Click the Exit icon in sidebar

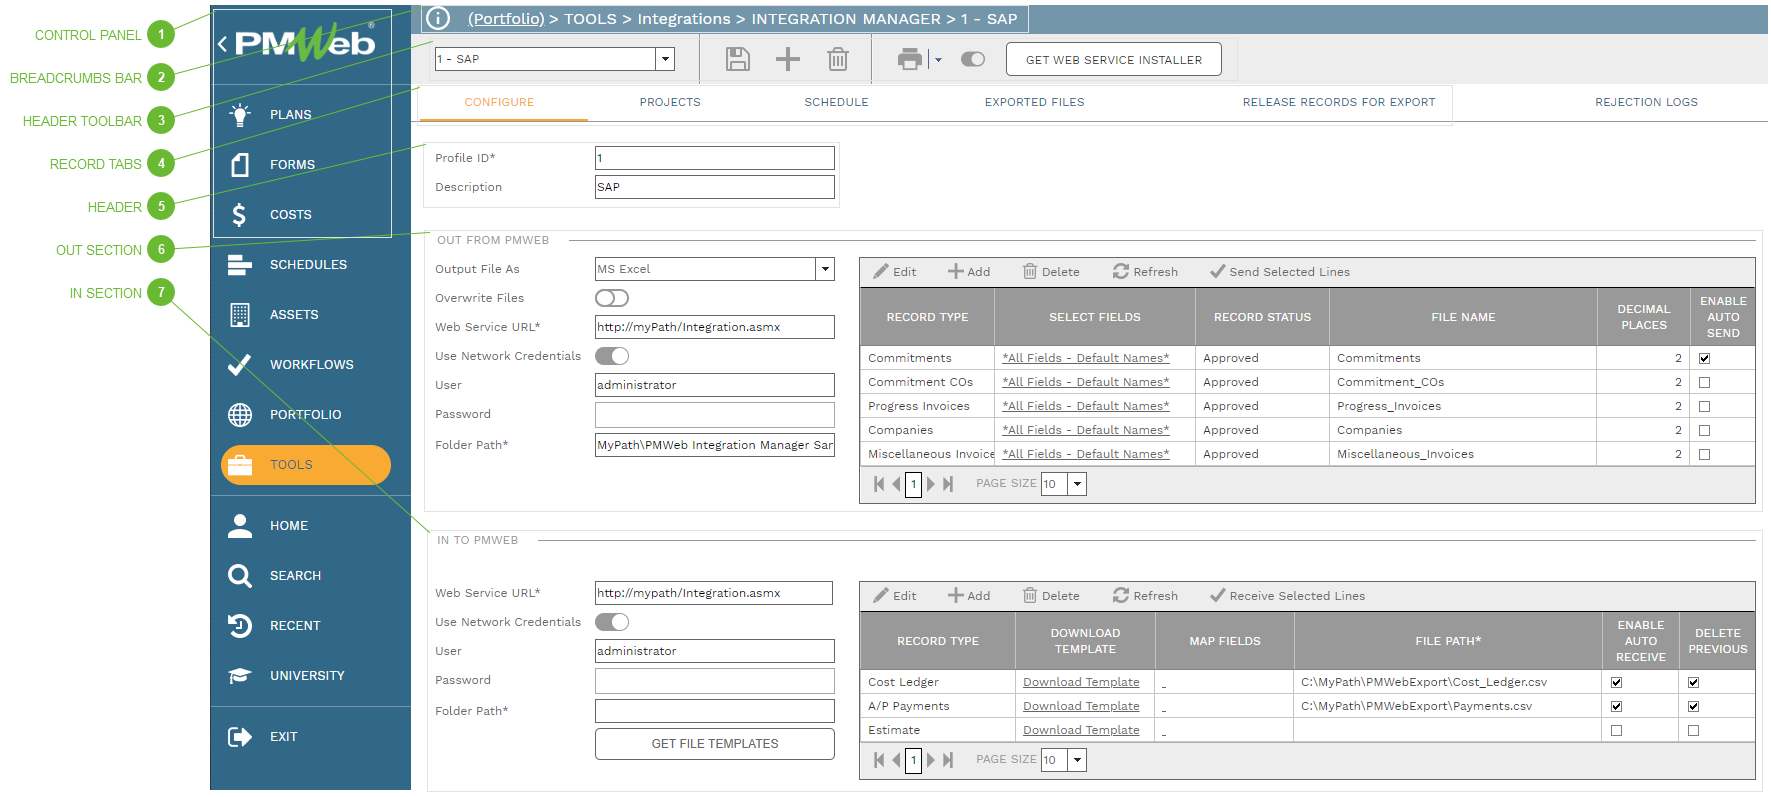click(240, 737)
